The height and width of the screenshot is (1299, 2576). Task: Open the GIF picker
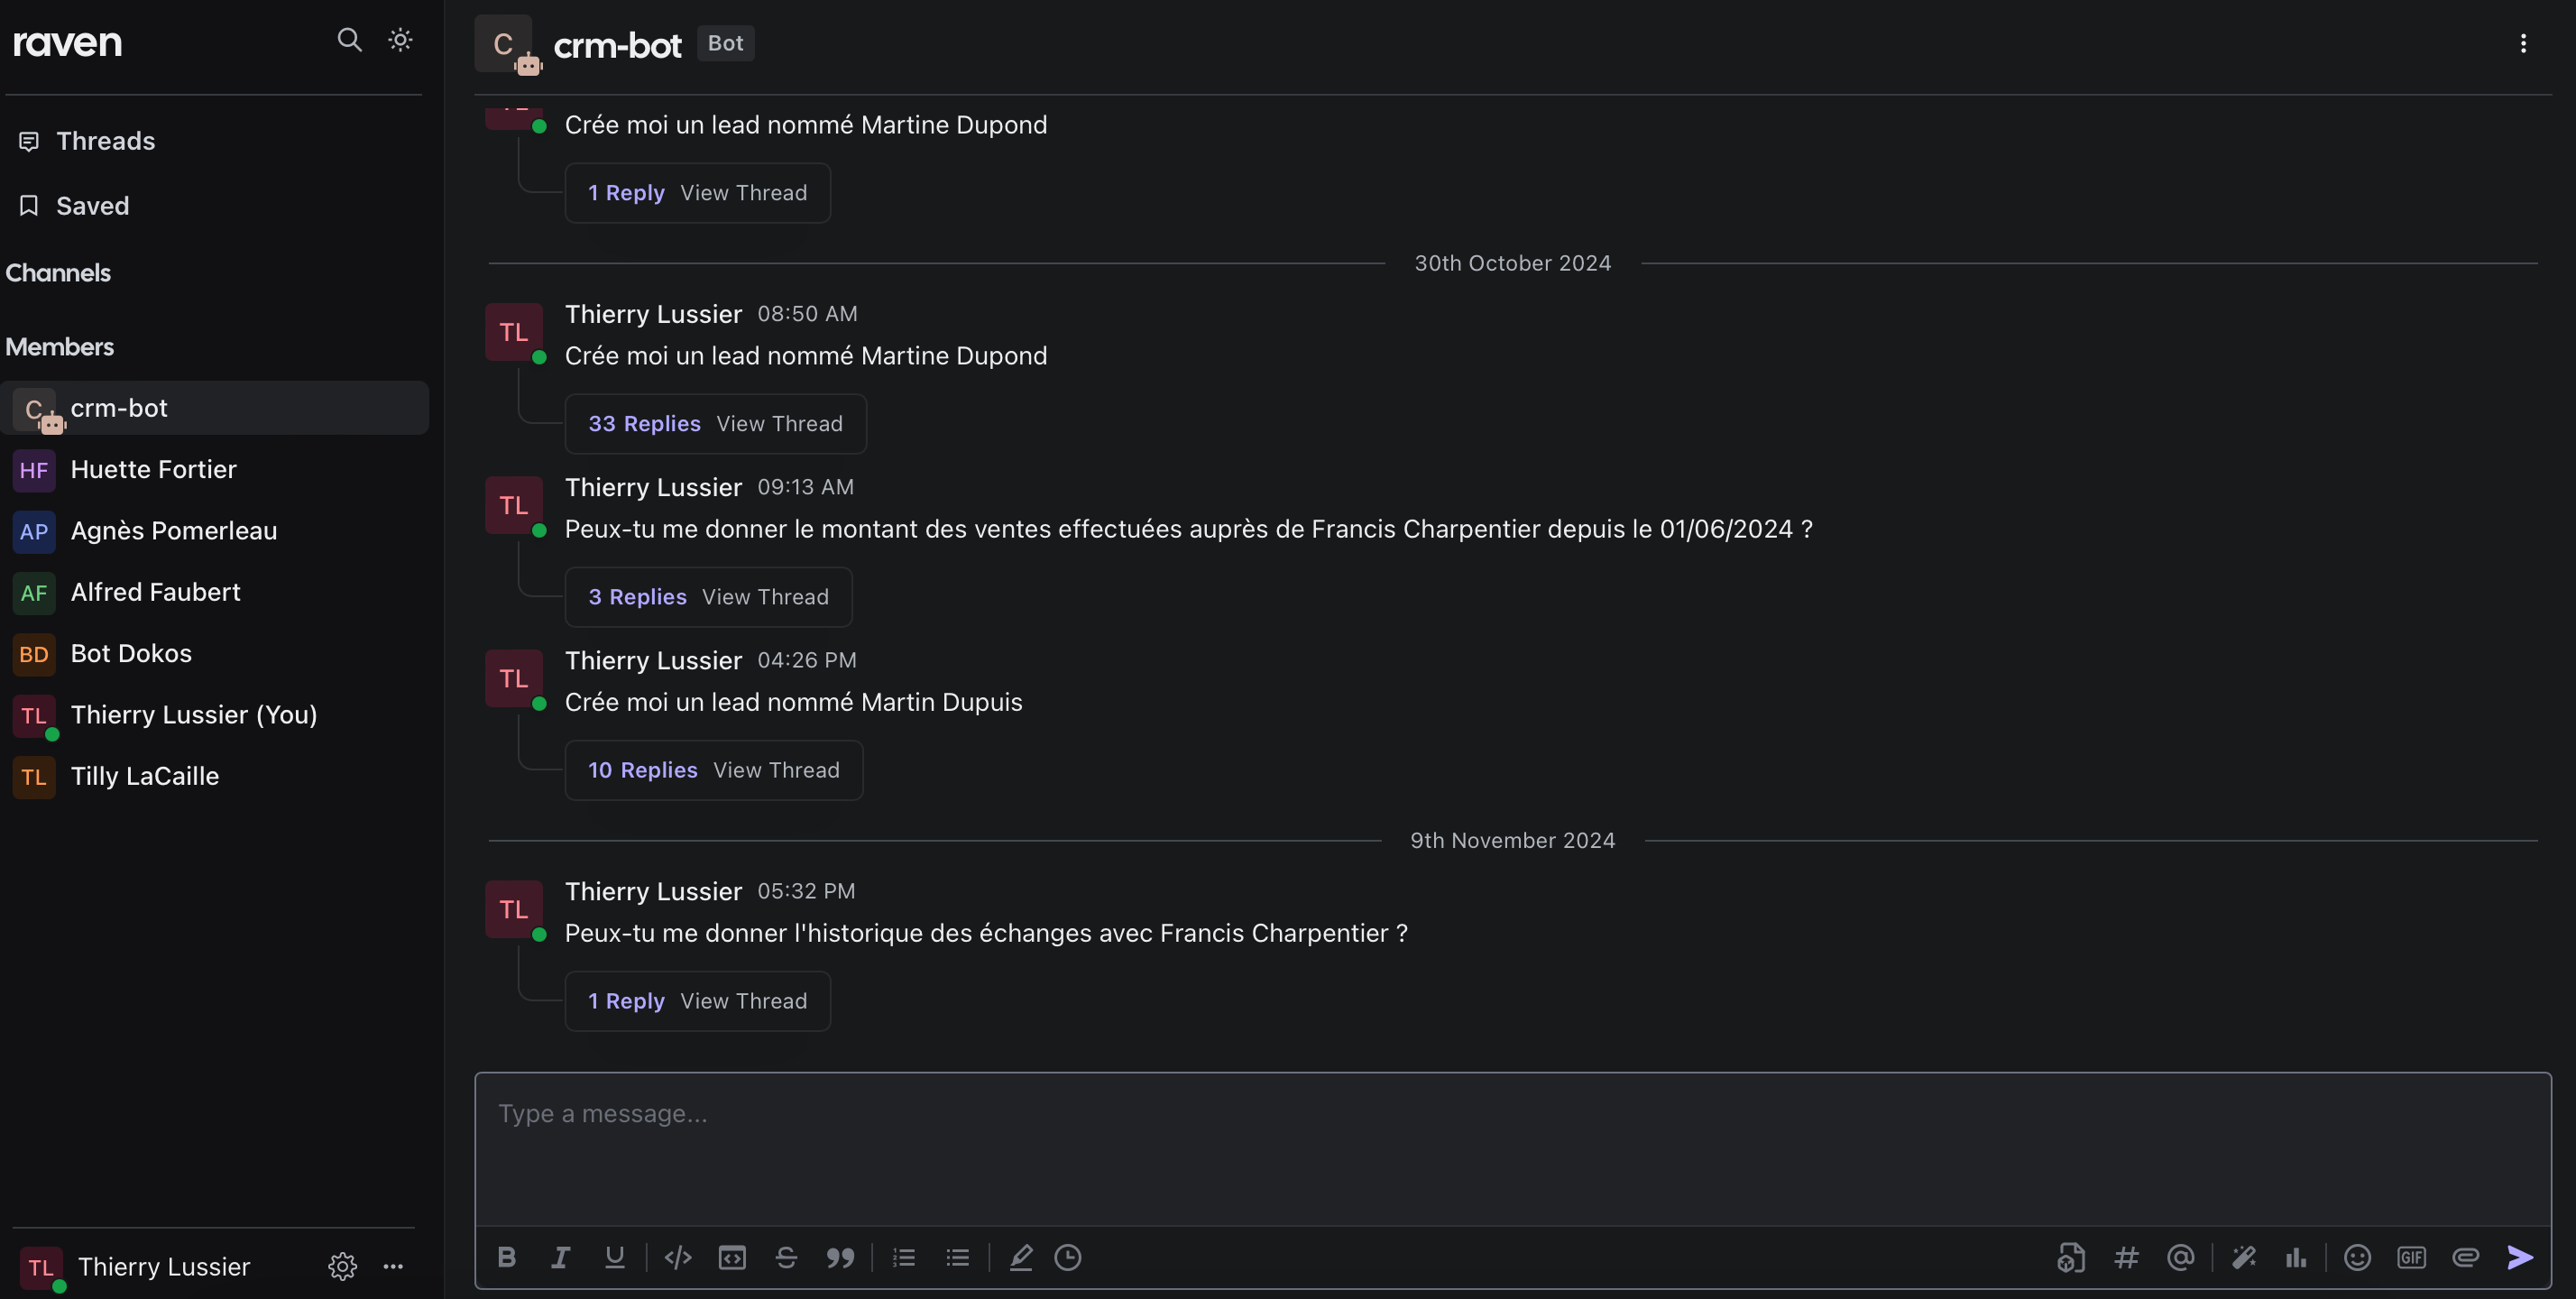click(2412, 1258)
